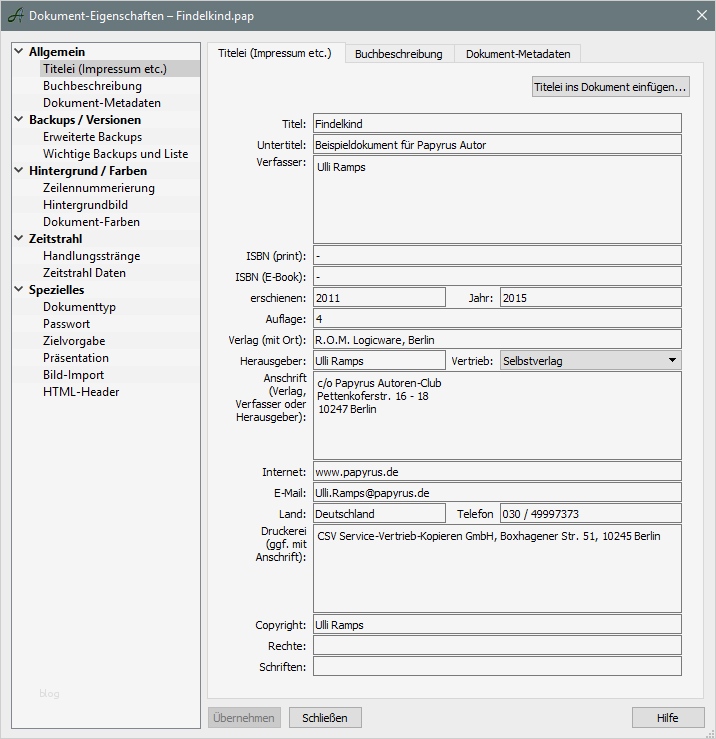Click the Verlag (mit Ort) field
Image resolution: width=716 pixels, height=739 pixels.
click(497, 339)
